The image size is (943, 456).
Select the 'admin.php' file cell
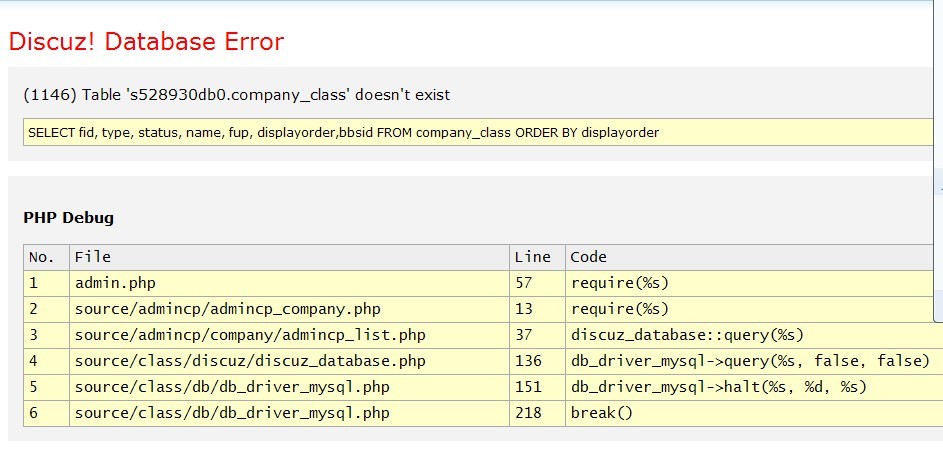(289, 283)
